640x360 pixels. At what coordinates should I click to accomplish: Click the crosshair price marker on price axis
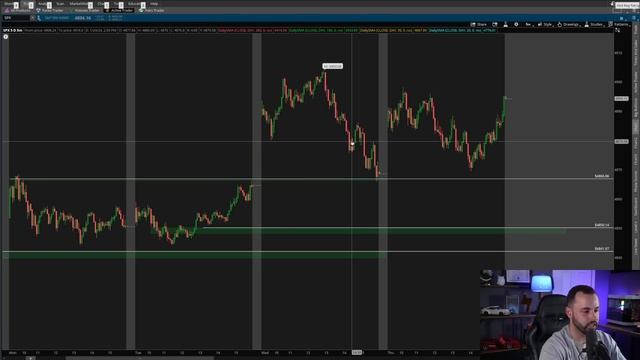pyautogui.click(x=621, y=142)
